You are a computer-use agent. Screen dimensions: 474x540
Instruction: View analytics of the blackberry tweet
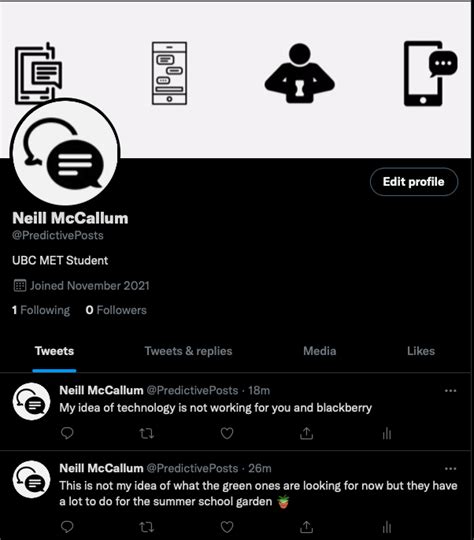(x=387, y=434)
